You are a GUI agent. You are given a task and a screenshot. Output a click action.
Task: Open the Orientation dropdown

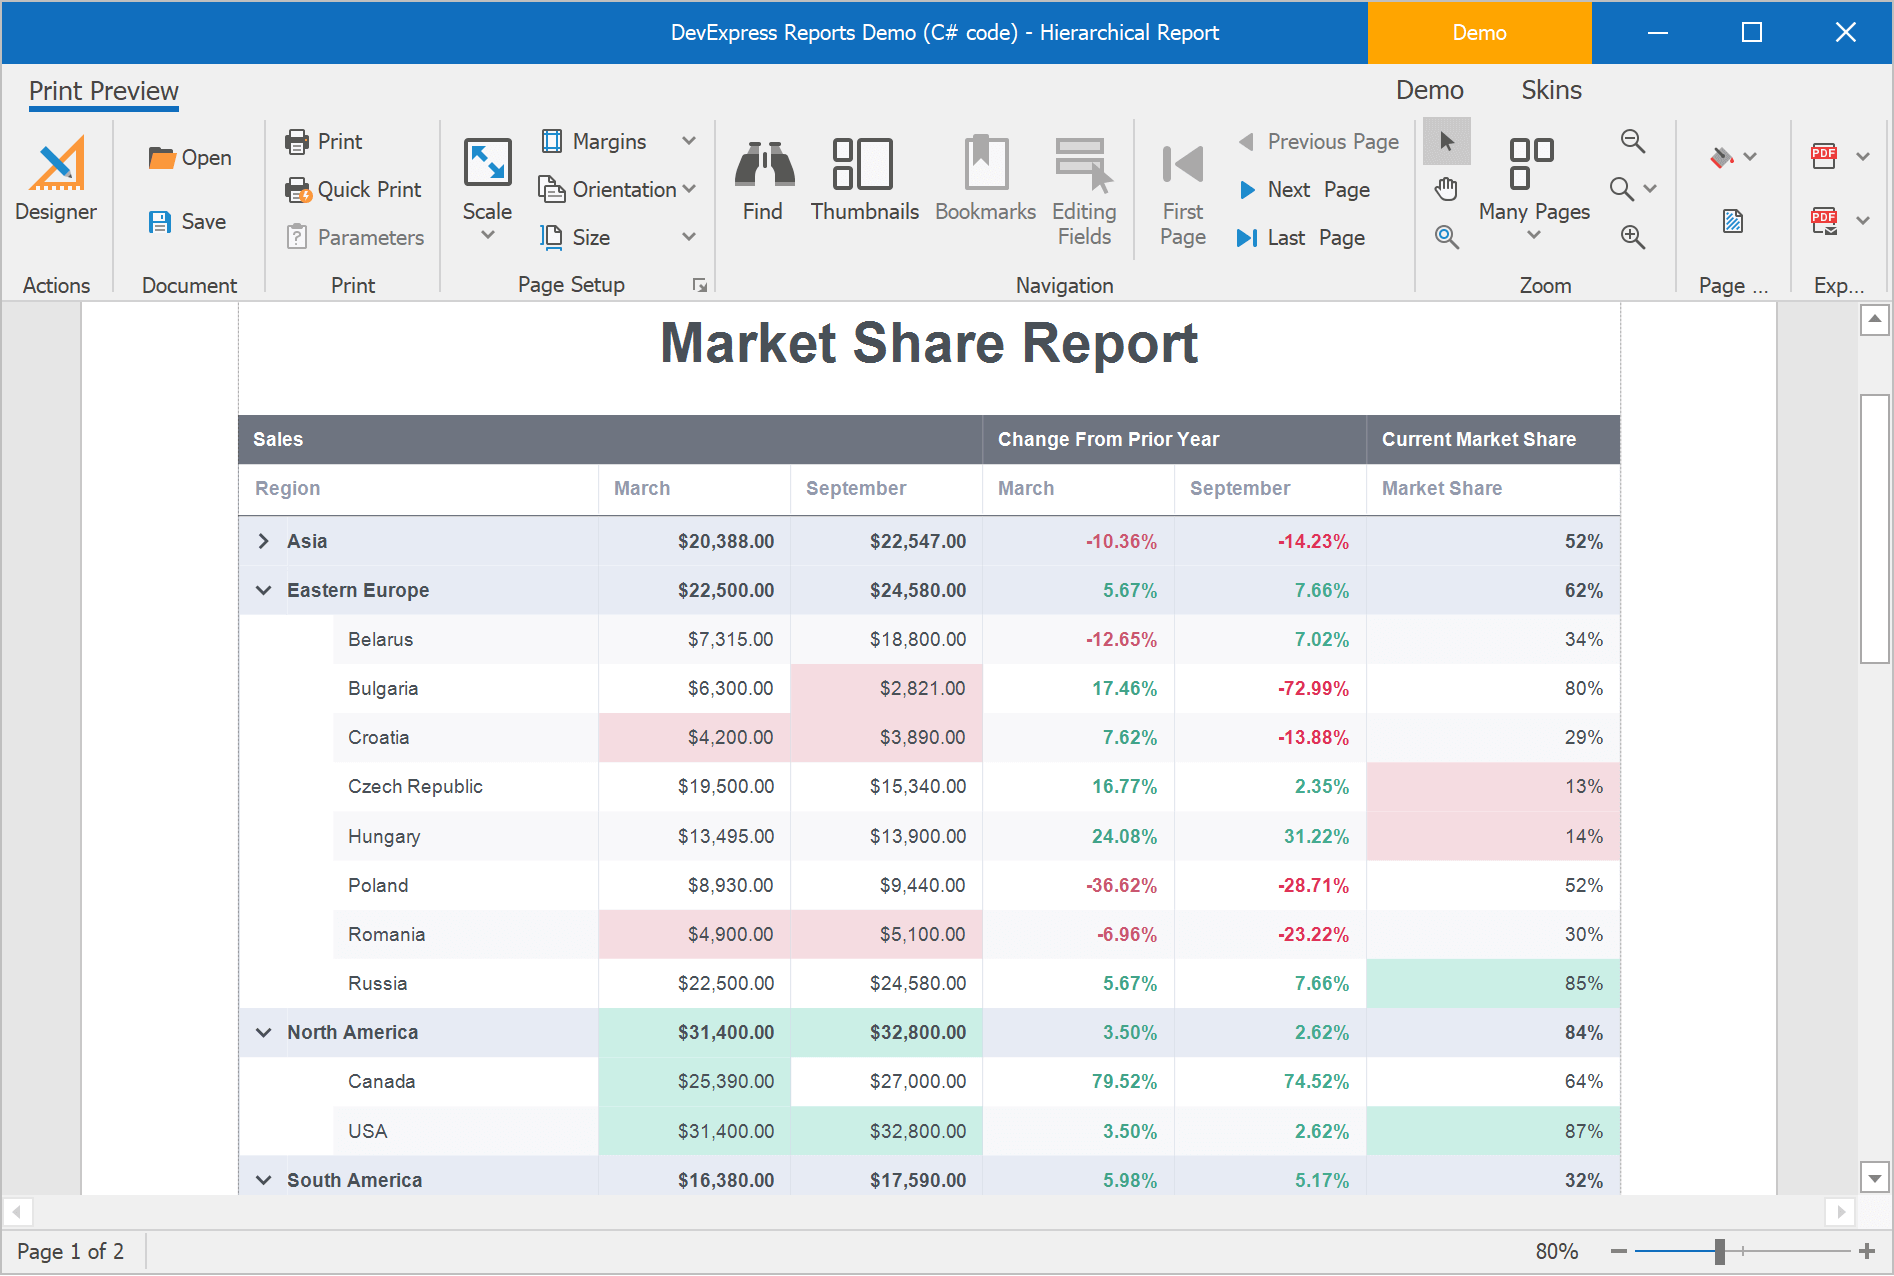point(689,189)
